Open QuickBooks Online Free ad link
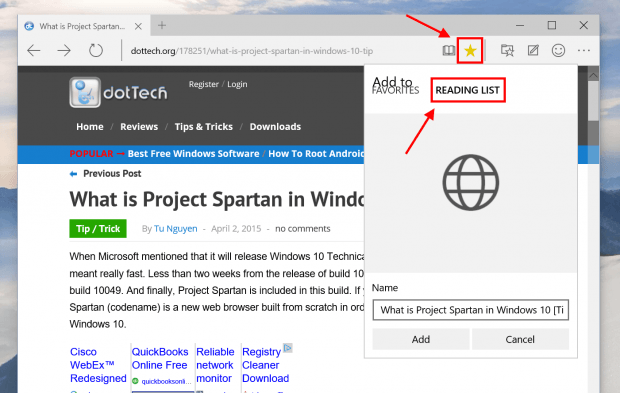Screen dimensions: 620x393 [x=160, y=358]
